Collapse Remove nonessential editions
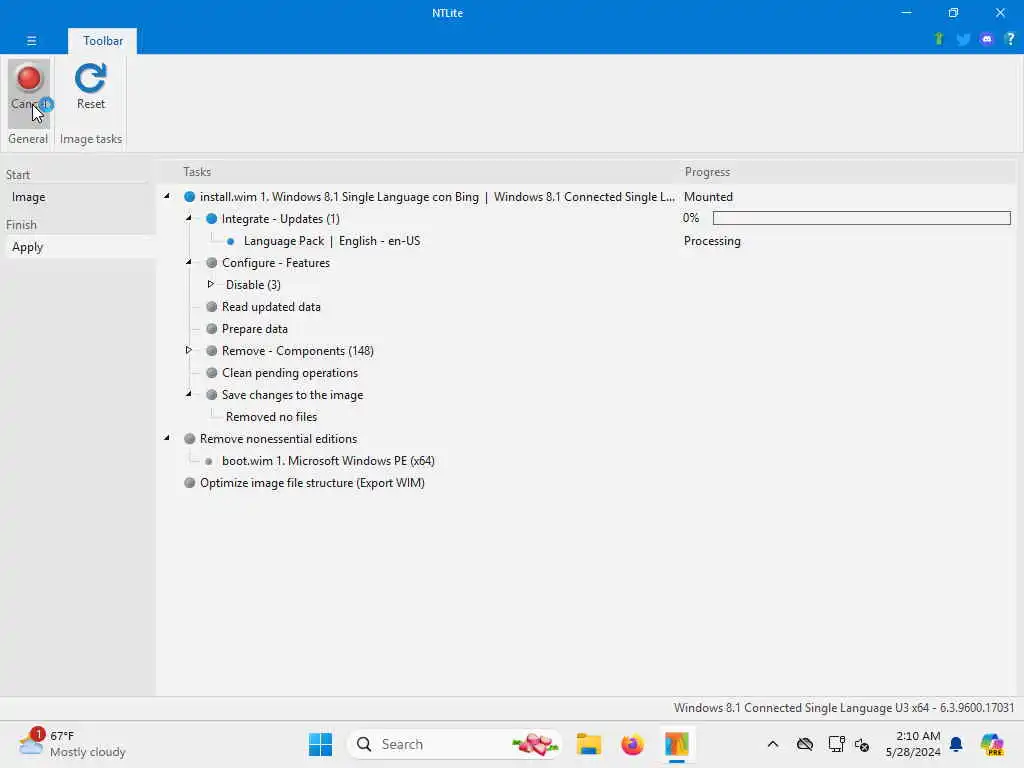The image size is (1024, 768). [167, 438]
